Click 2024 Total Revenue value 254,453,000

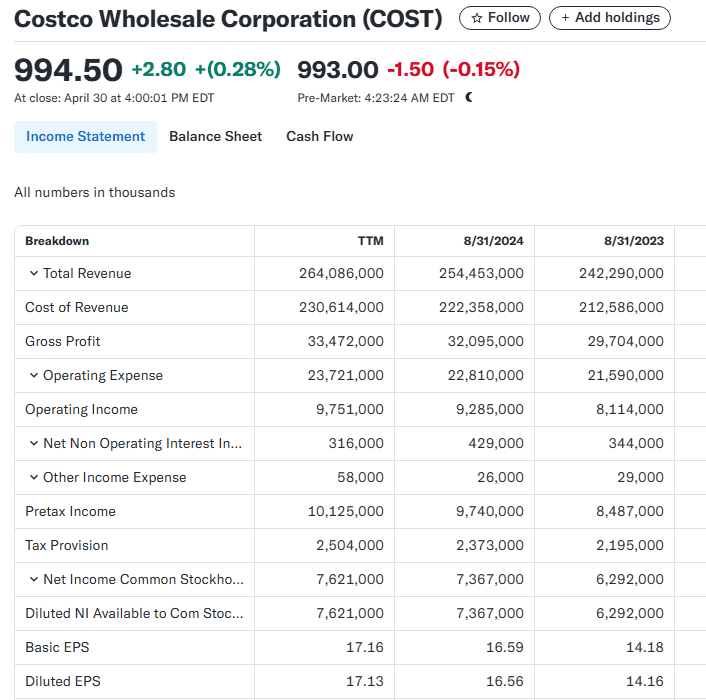(481, 273)
